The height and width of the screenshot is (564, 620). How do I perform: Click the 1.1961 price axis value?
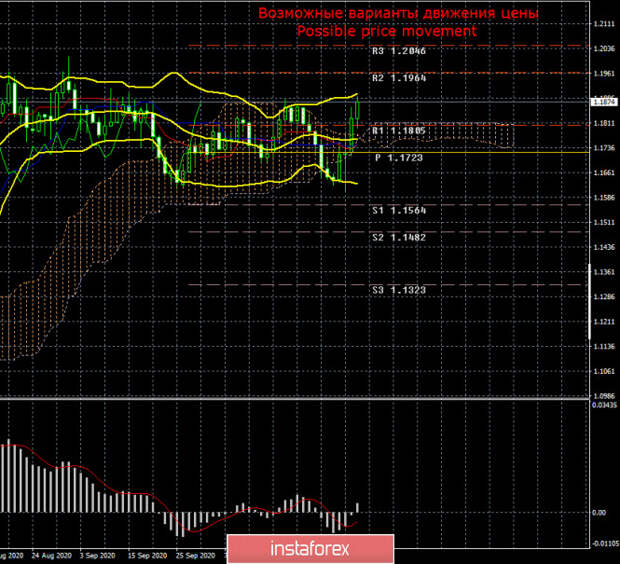[x=605, y=74]
